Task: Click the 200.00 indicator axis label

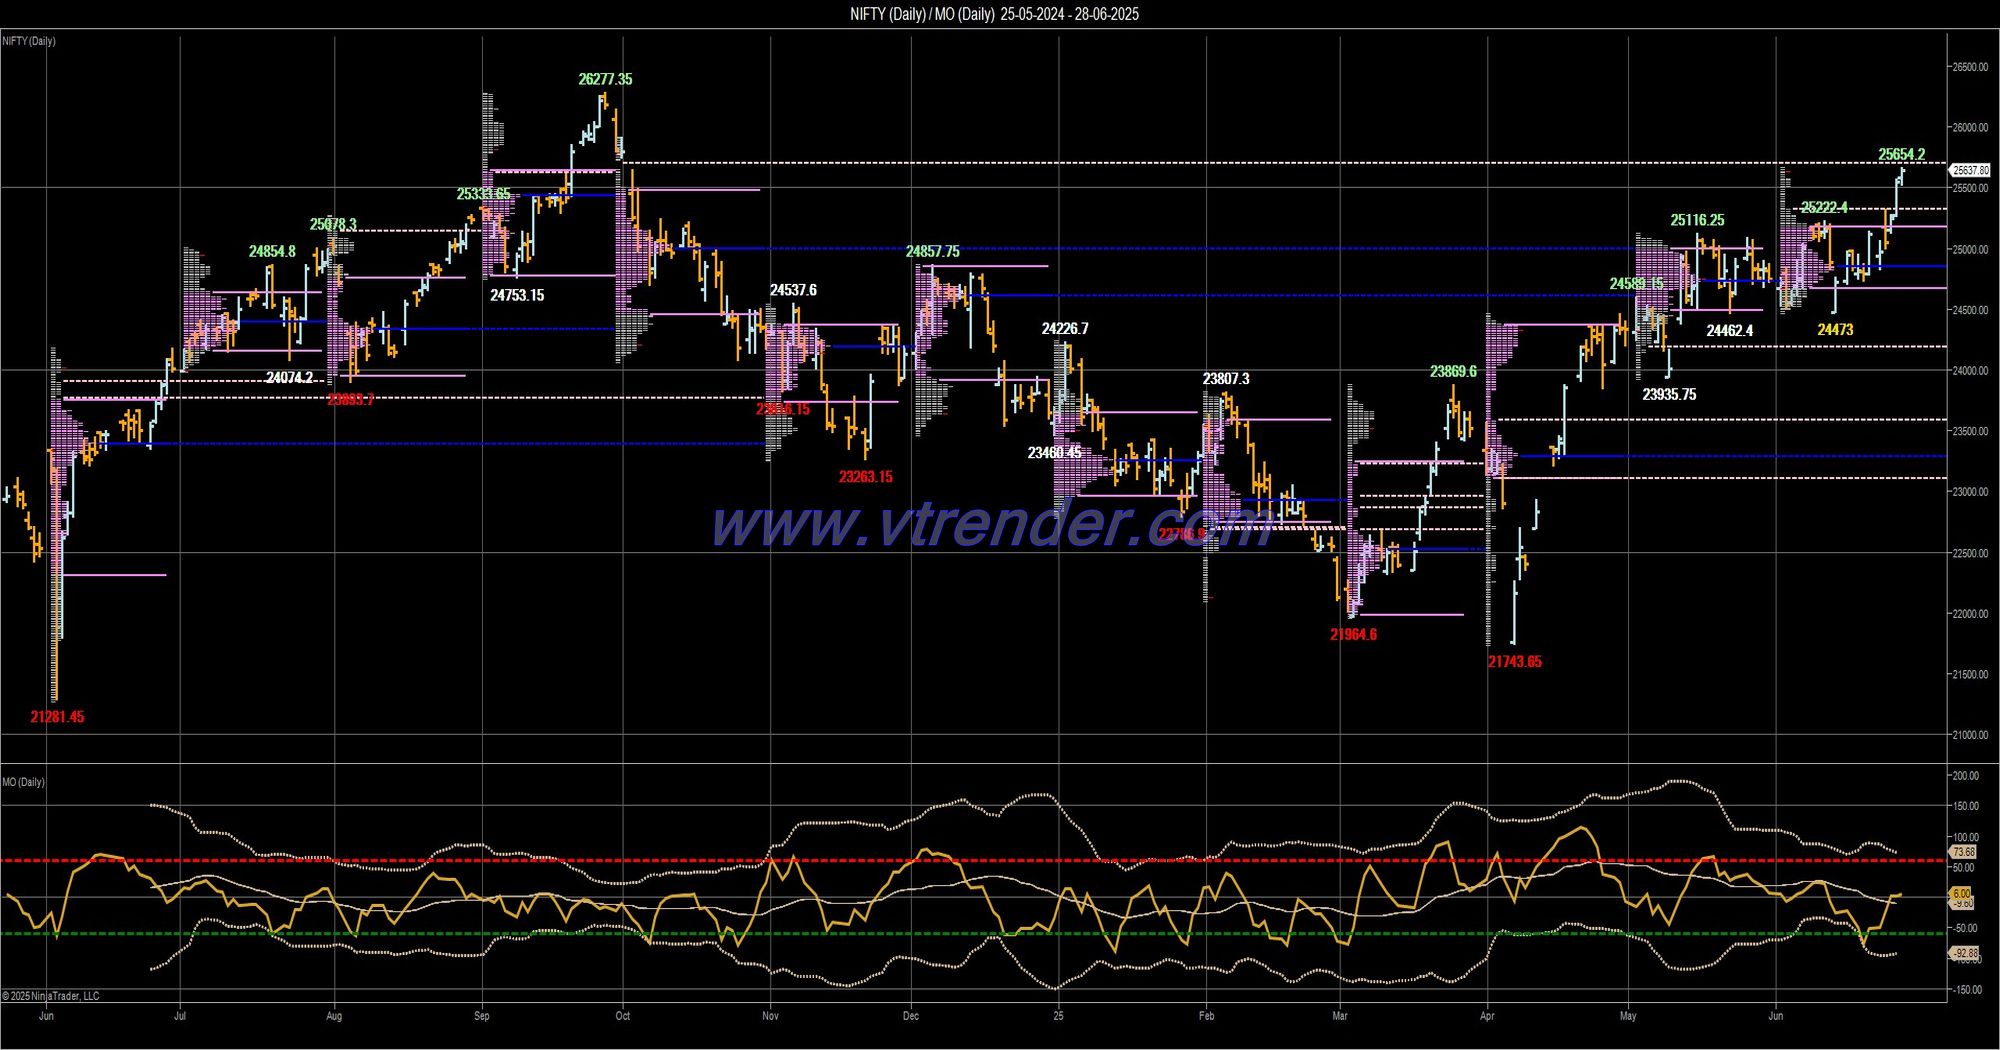Action: click(1965, 776)
